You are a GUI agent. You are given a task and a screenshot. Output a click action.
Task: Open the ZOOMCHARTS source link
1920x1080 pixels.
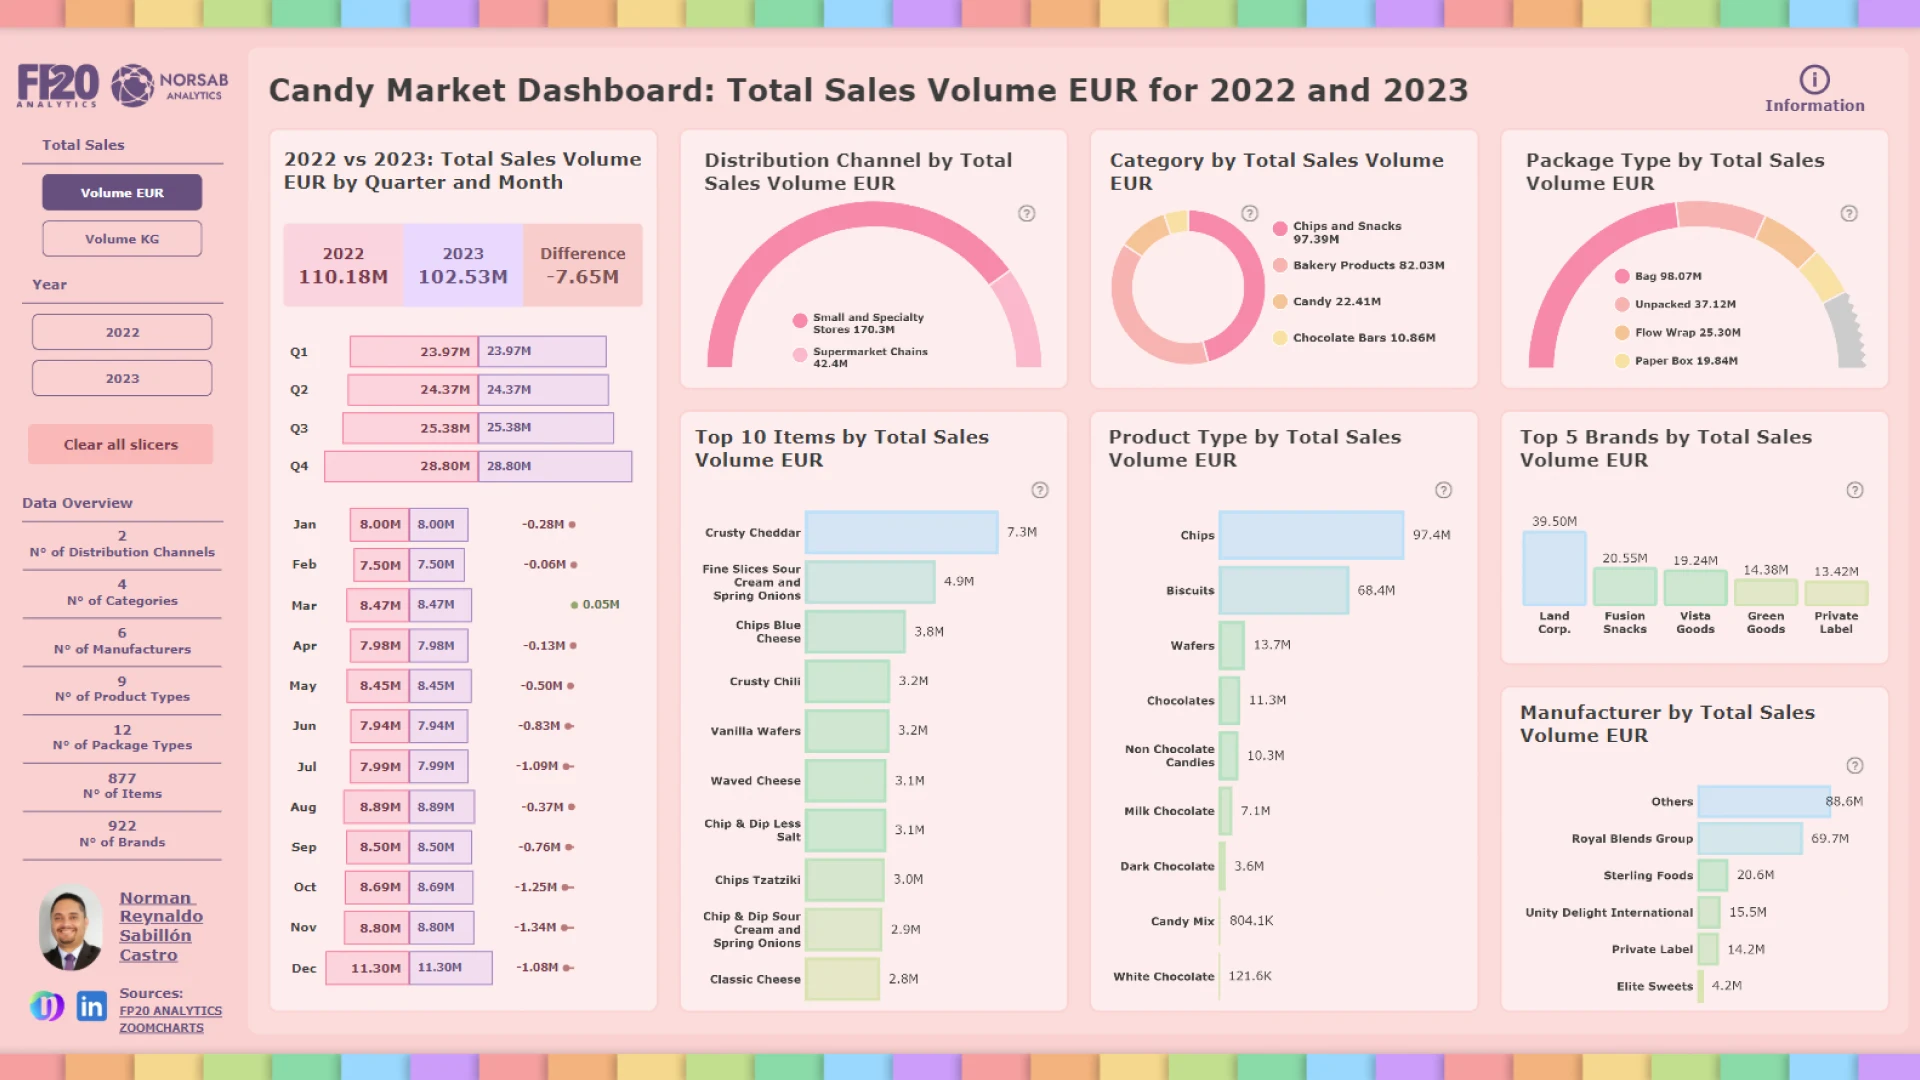(x=161, y=1028)
